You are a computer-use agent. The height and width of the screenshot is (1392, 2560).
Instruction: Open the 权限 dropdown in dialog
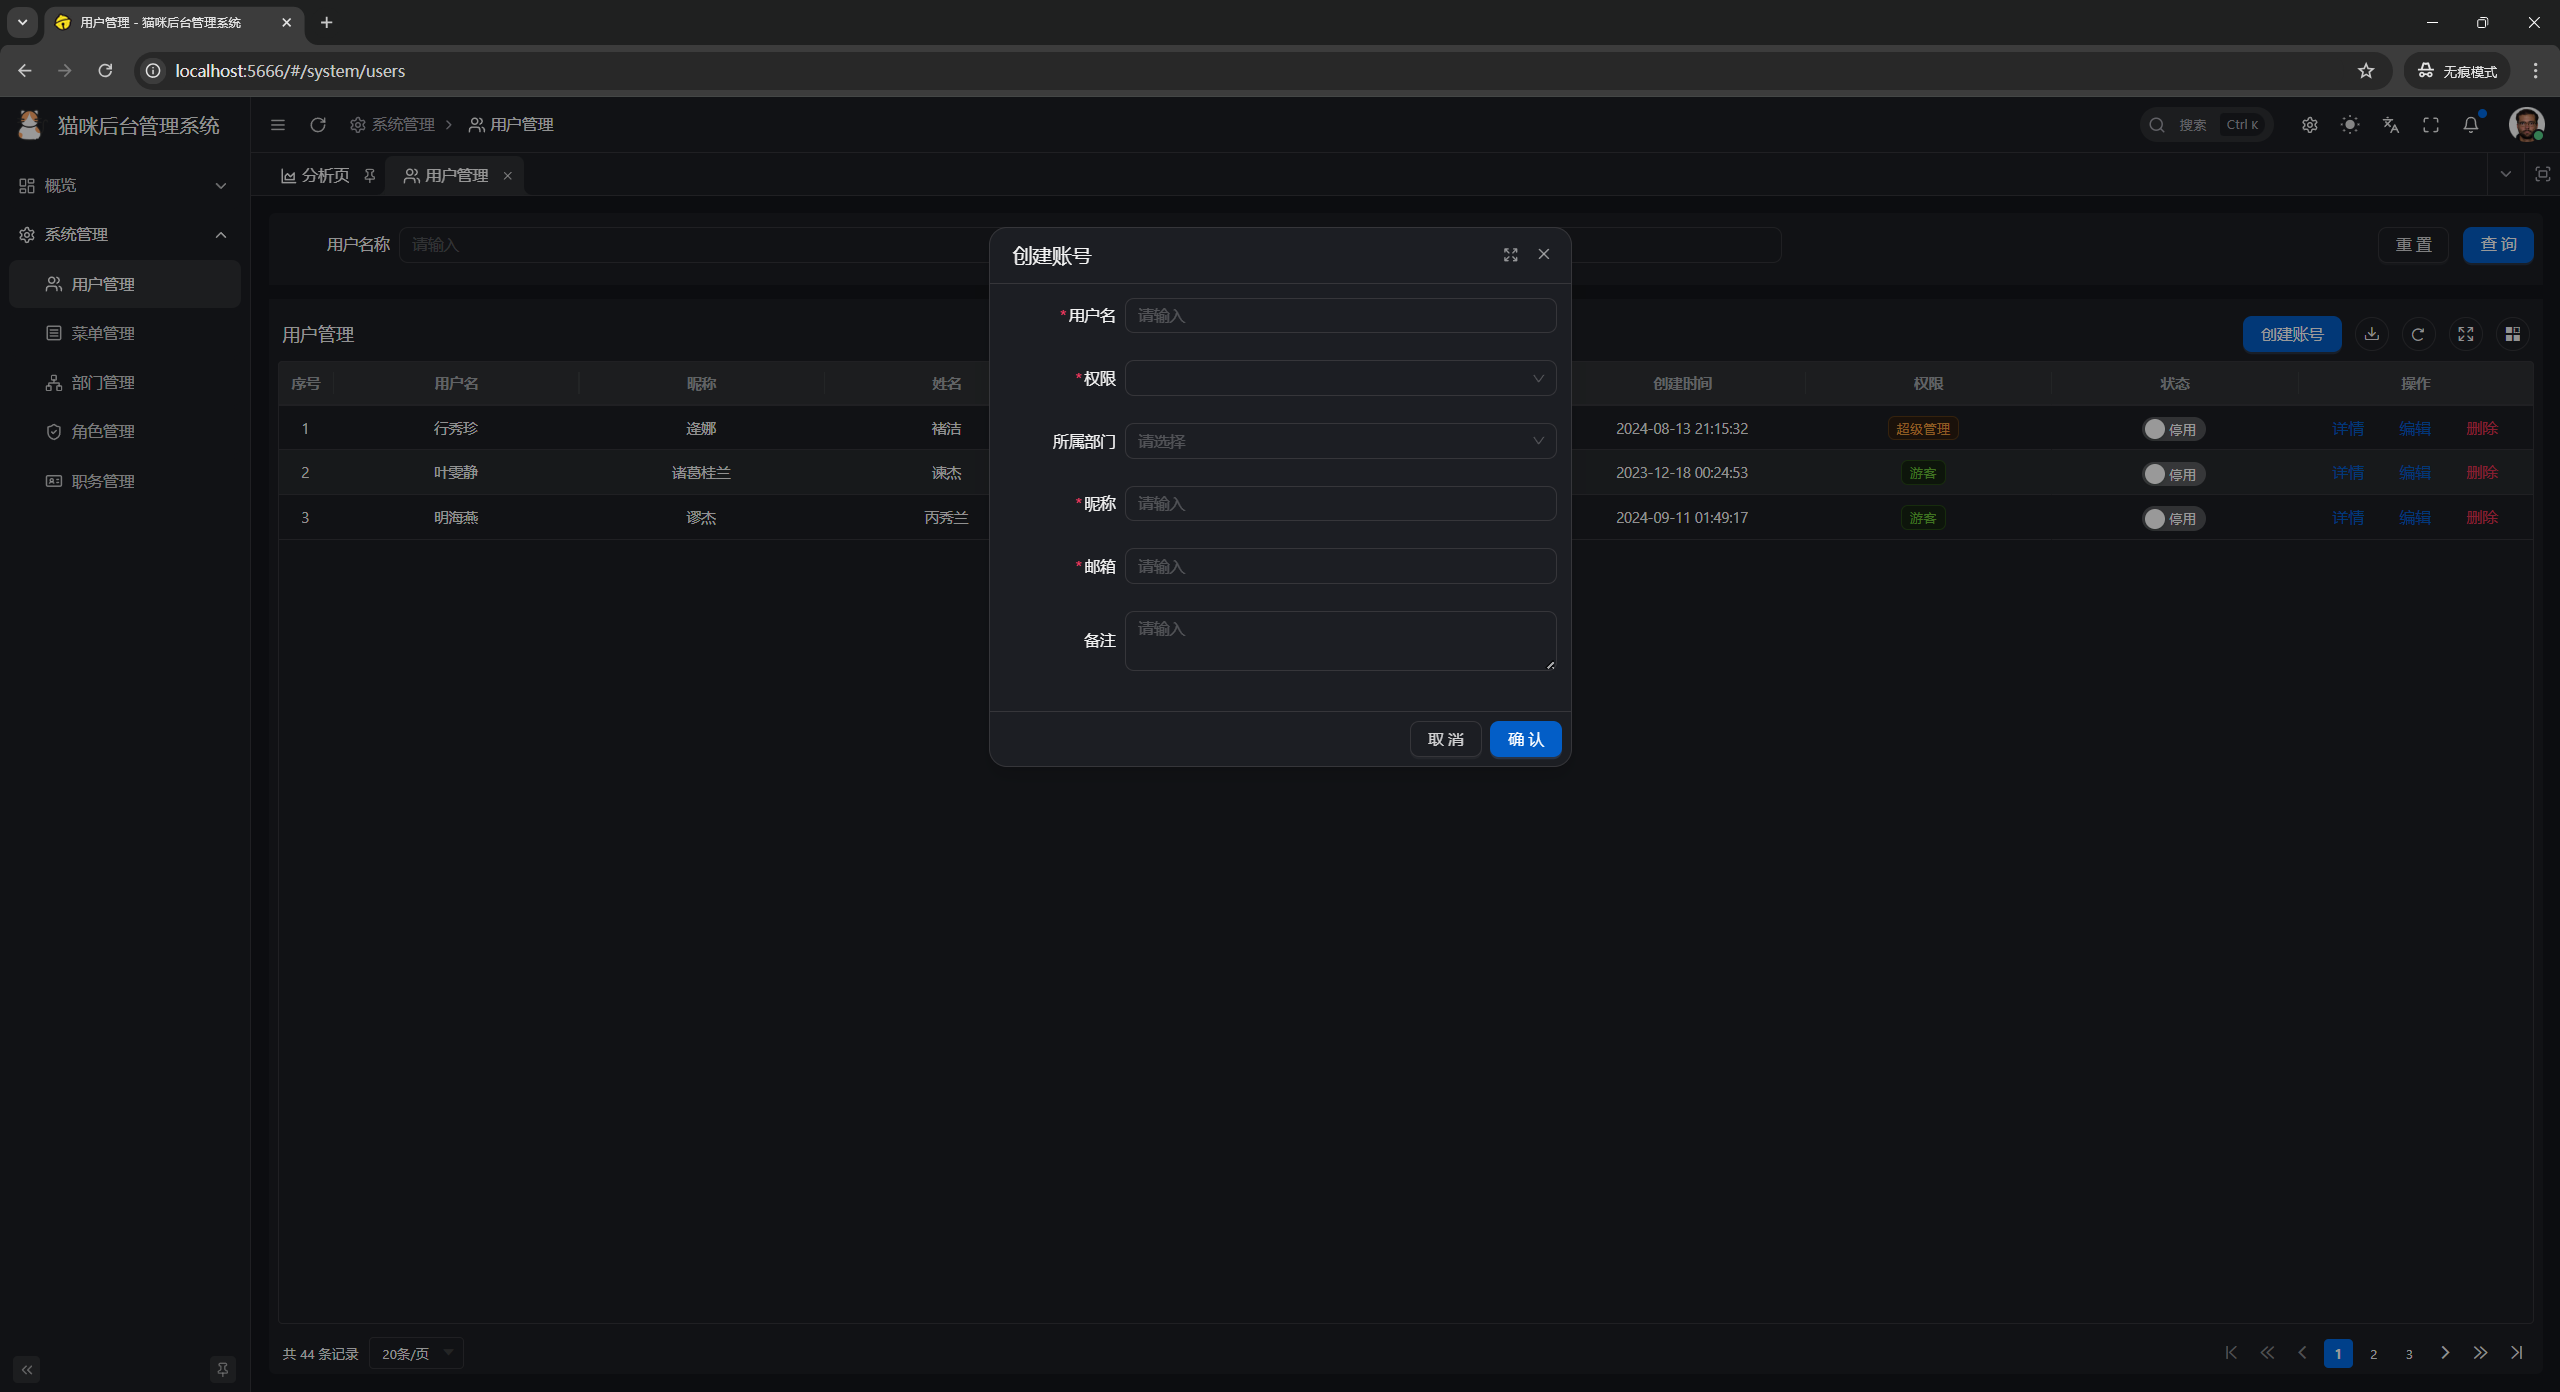1339,378
